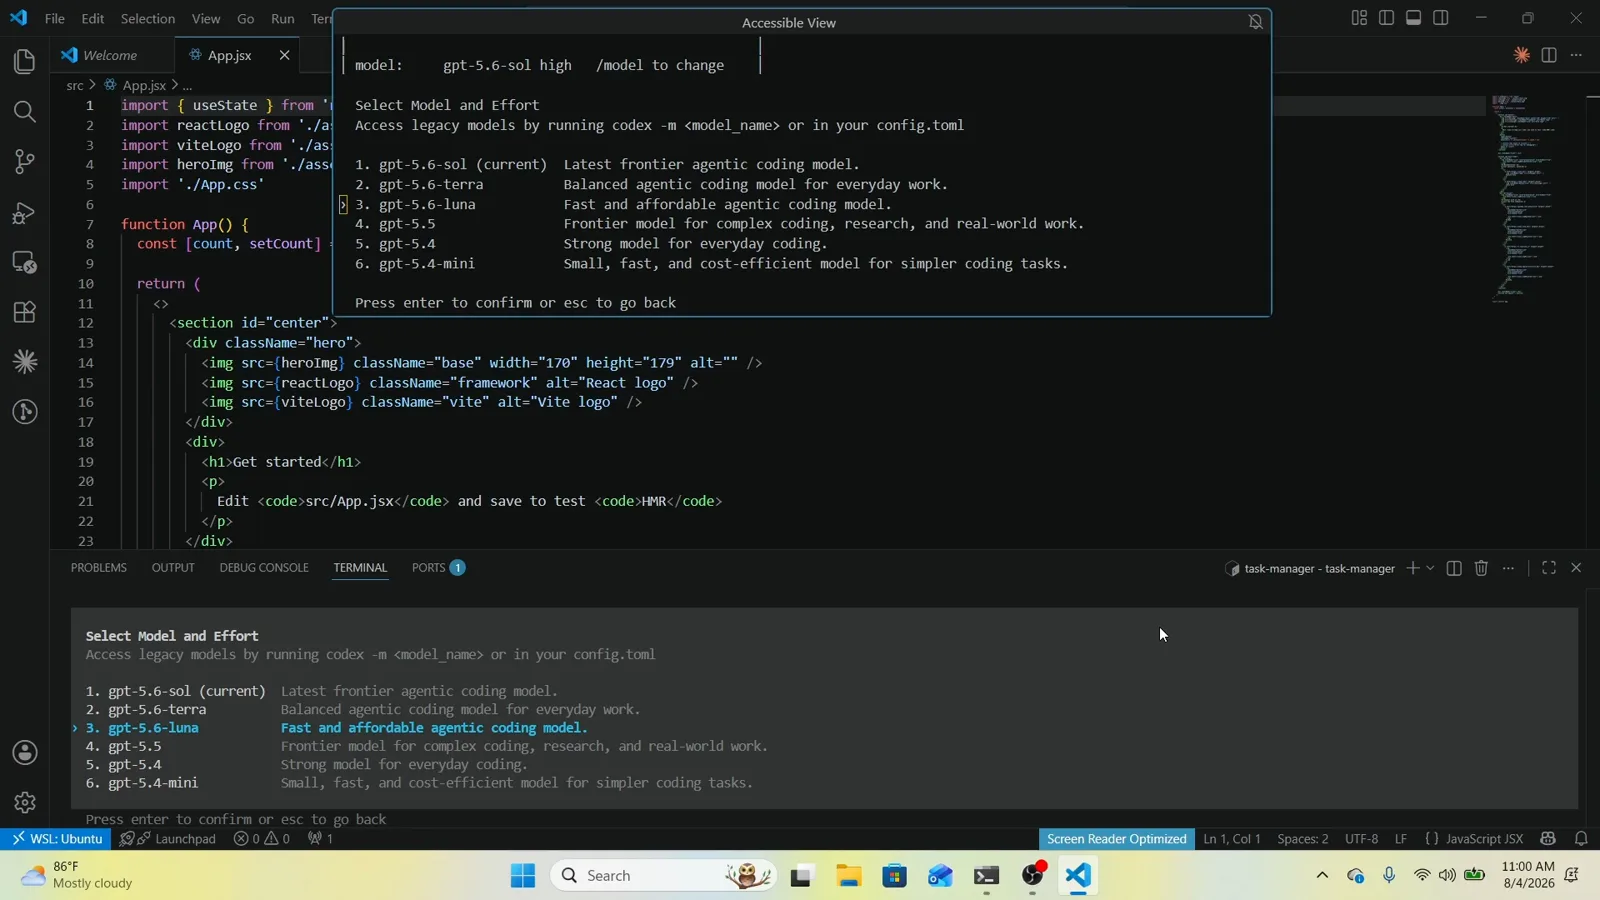This screenshot has height=900, width=1600.
Task: Open the Go menu
Action: pyautogui.click(x=246, y=19)
